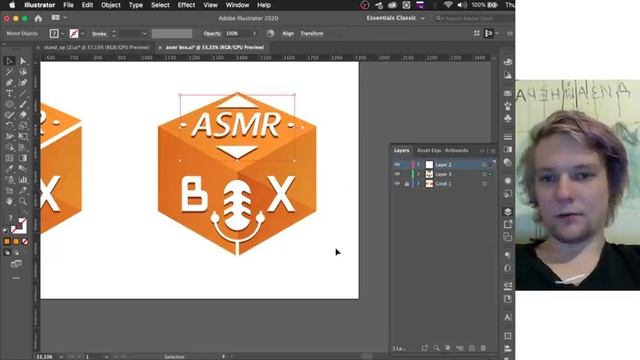Select the Hand tool
Viewport: 640px width, 360px height.
coord(9,201)
